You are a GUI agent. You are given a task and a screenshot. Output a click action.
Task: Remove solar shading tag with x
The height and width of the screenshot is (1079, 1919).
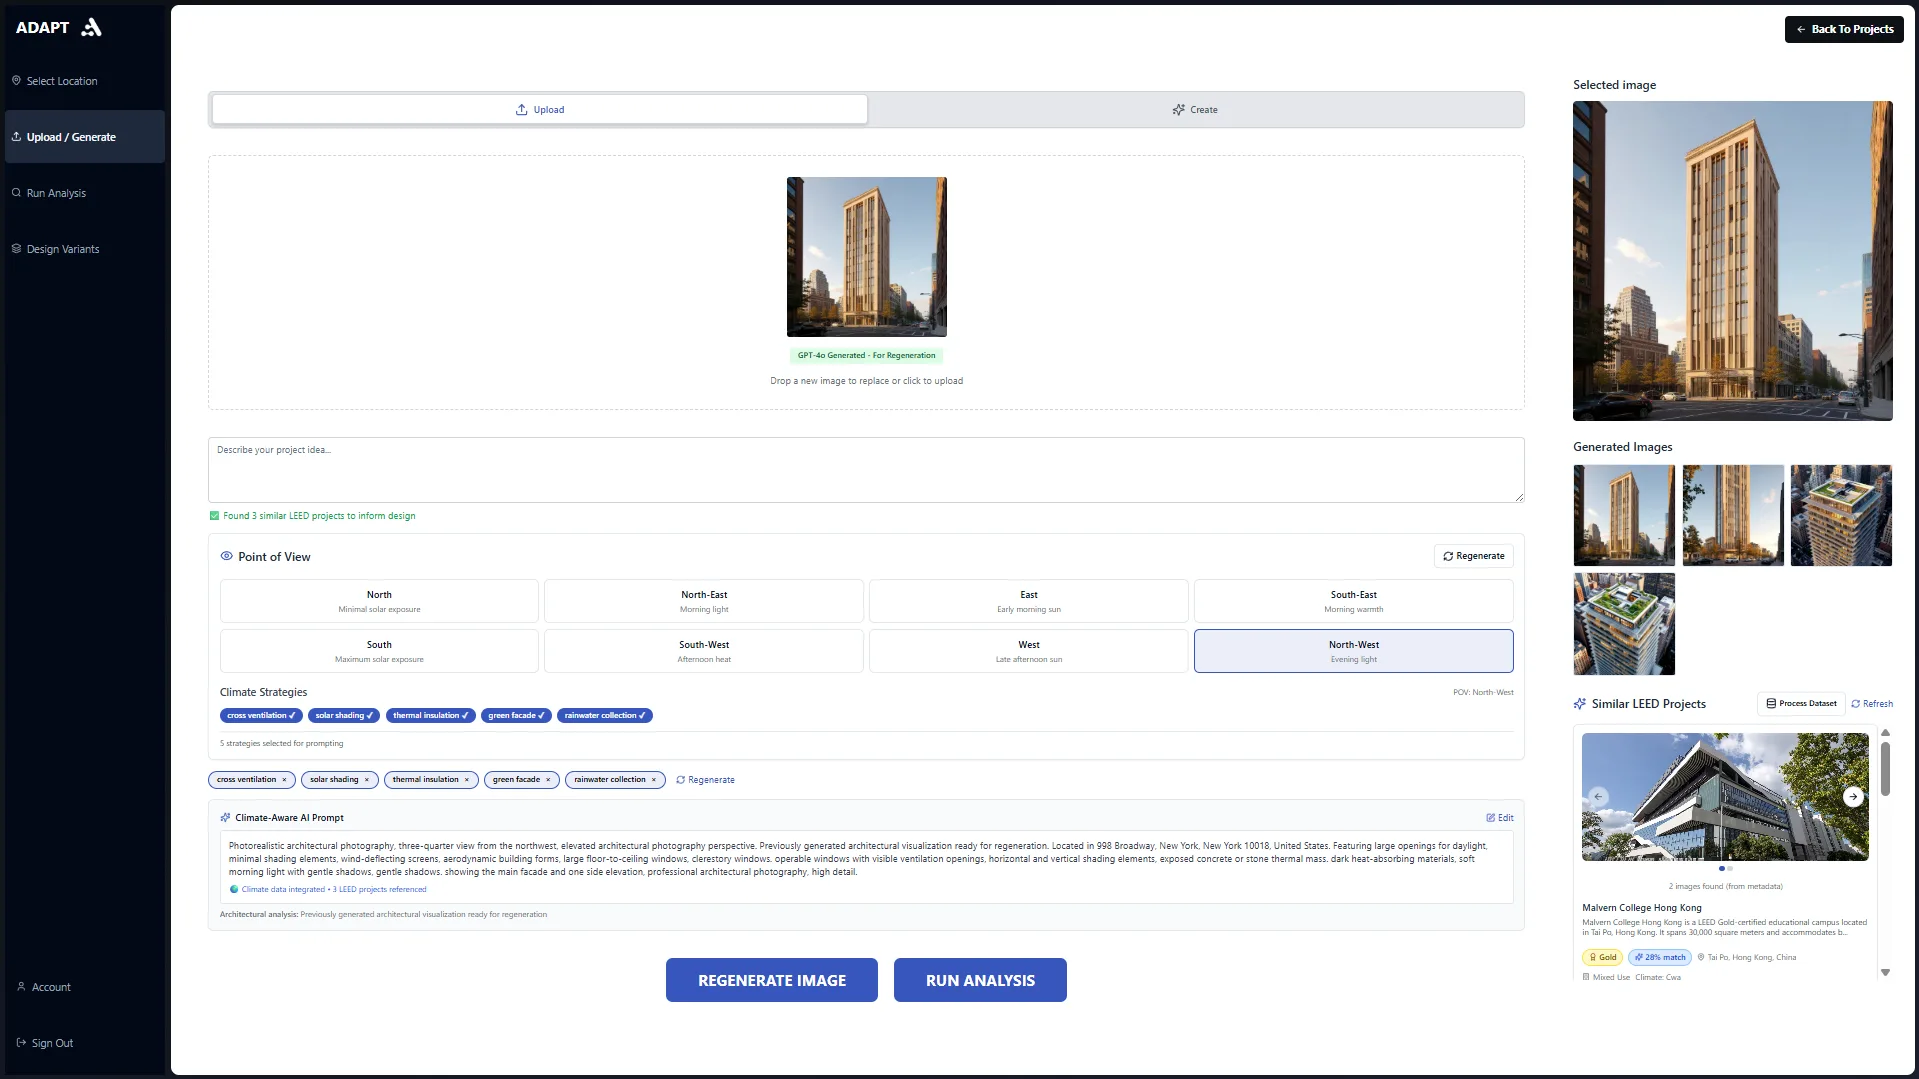(x=367, y=780)
